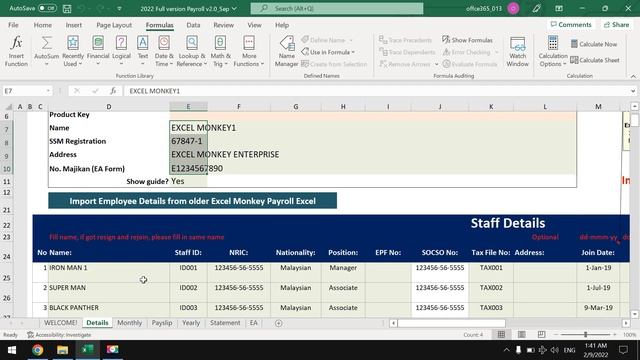Open Text functions library
The image size is (640, 360).
coord(142,51)
